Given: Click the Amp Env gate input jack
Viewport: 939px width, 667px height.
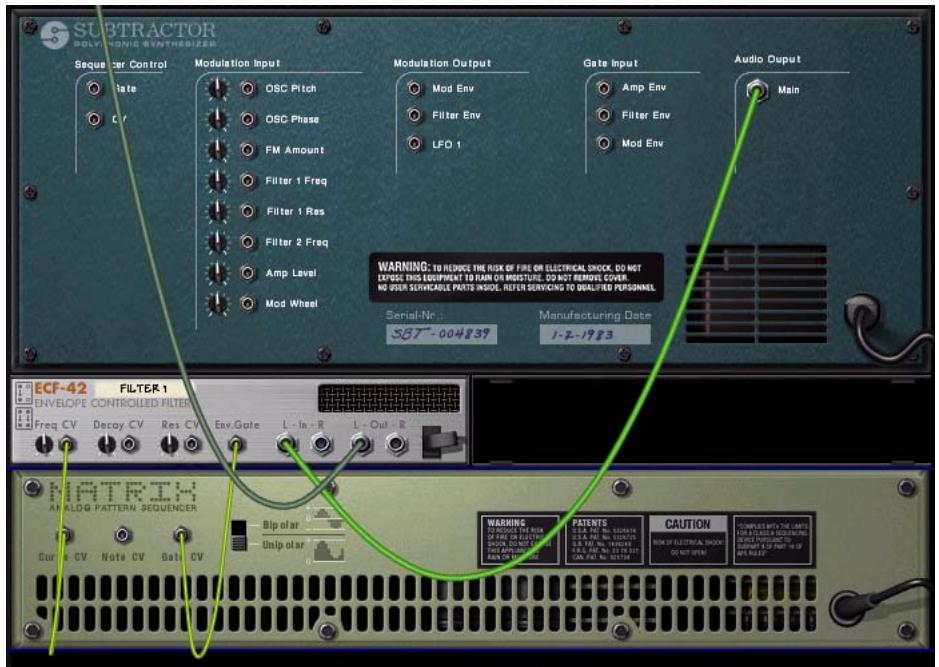Looking at the screenshot, I should tap(602, 88).
